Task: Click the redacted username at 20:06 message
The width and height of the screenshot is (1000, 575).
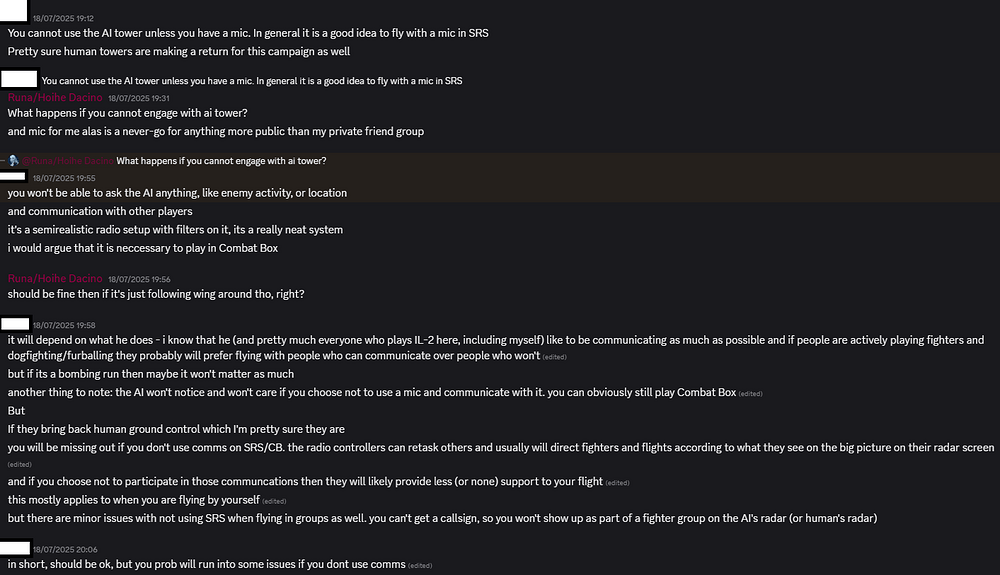Action: pos(14,548)
